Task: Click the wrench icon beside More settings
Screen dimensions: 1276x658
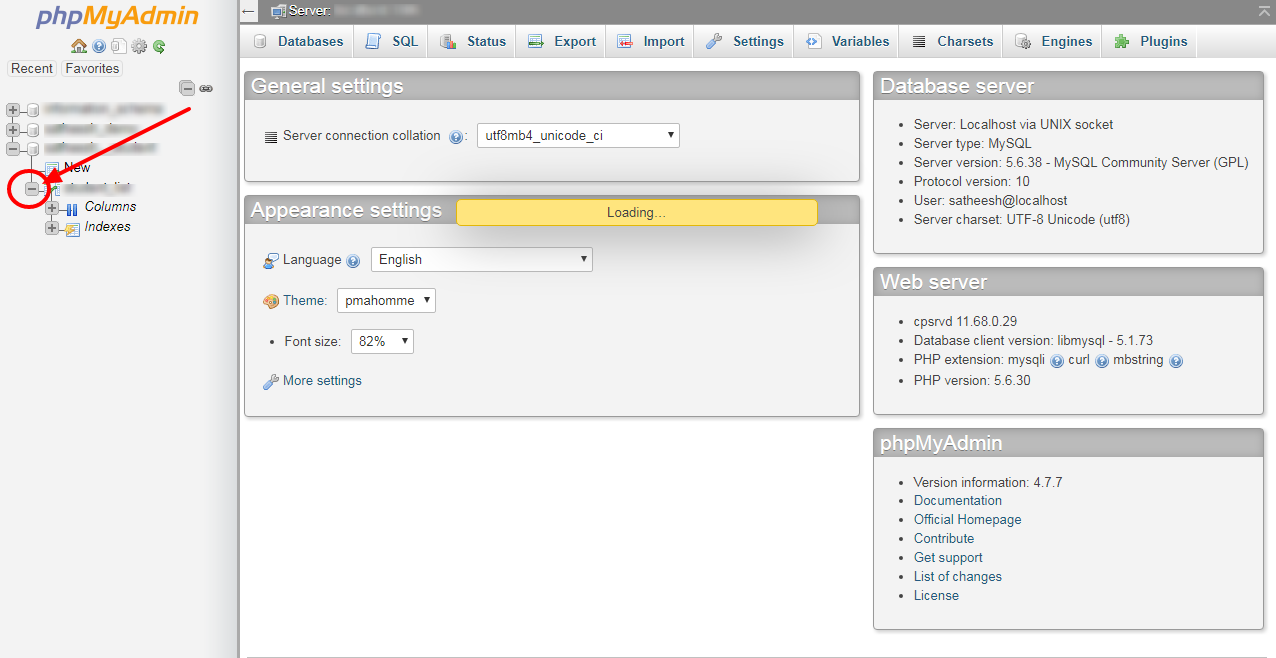Action: [x=270, y=381]
